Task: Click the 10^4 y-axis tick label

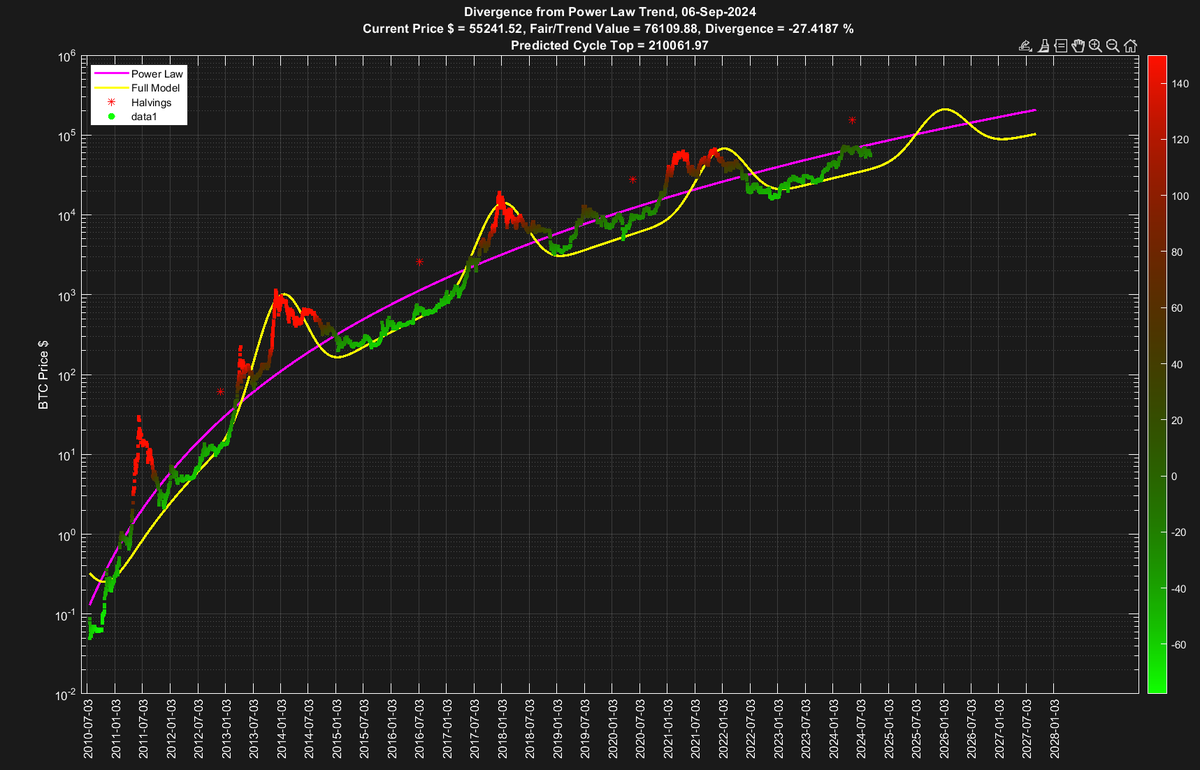Action: tap(66, 216)
